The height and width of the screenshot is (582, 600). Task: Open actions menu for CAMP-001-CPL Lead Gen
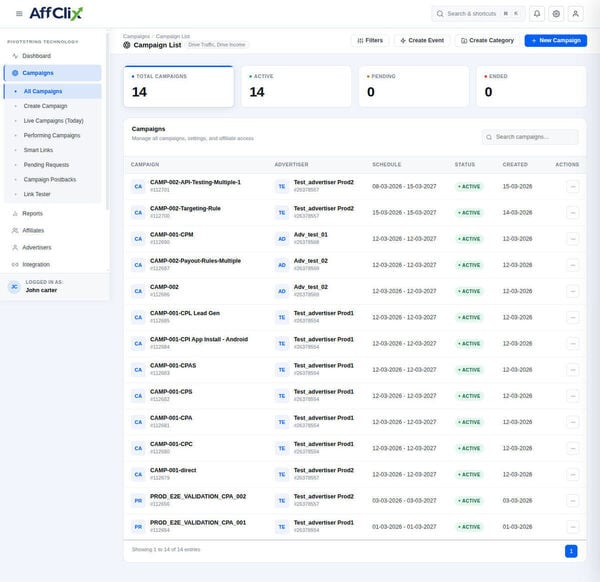coord(572,318)
